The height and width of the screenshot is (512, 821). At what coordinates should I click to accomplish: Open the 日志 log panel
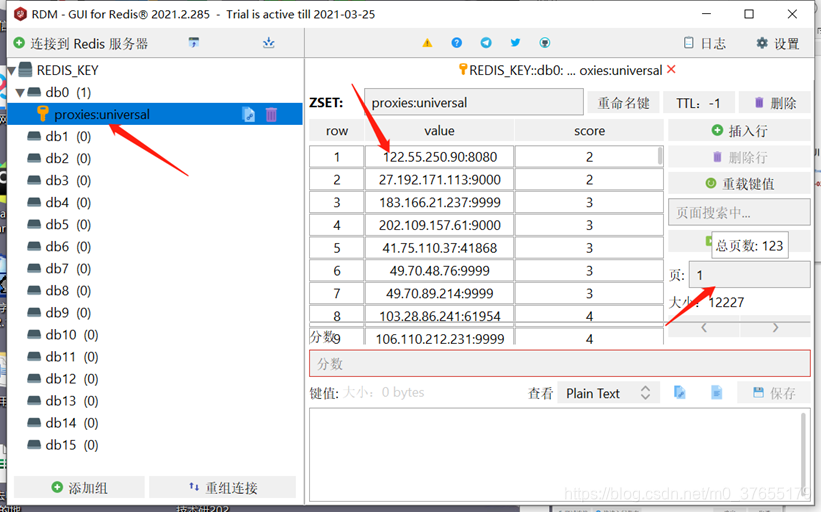pyautogui.click(x=705, y=43)
